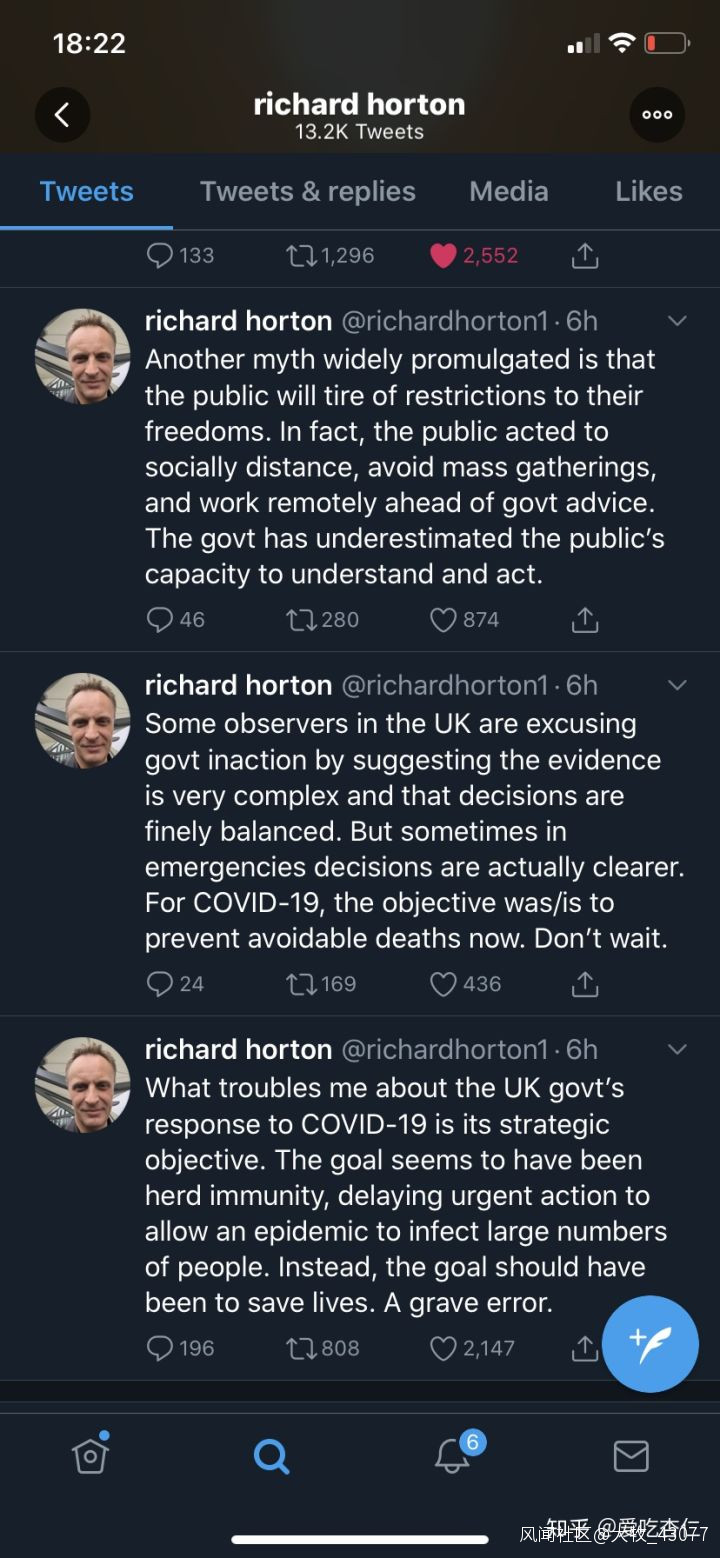Switch to the Media tab
720x1558 pixels.
[509, 191]
